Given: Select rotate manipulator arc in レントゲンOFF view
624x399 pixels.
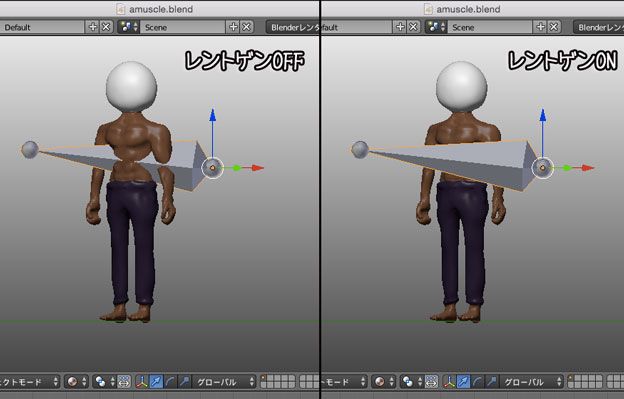Looking at the screenshot, I should (x=170, y=382).
